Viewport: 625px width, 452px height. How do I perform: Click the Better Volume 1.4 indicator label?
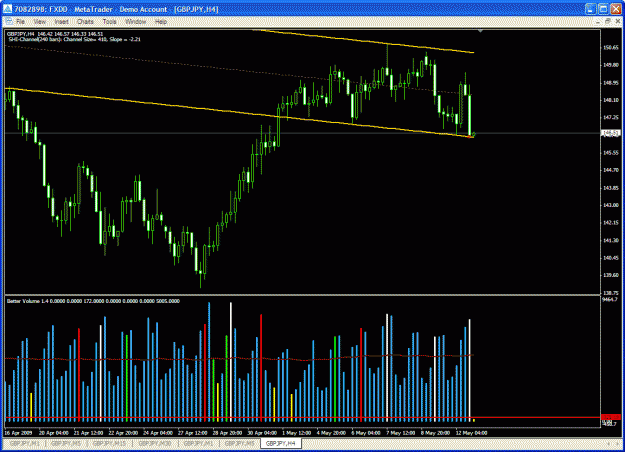(93, 301)
